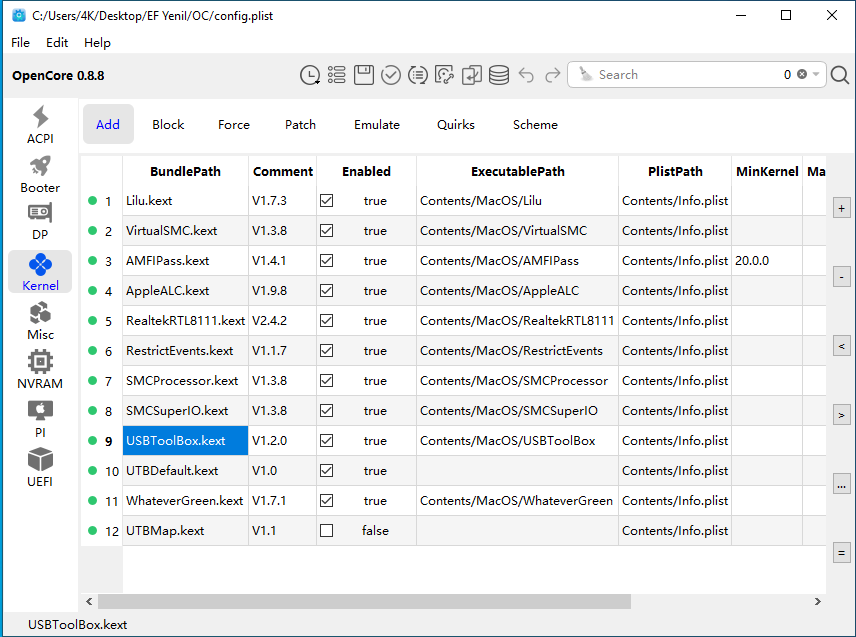Validate config with checkmark circle icon
856x637 pixels.
[390, 75]
